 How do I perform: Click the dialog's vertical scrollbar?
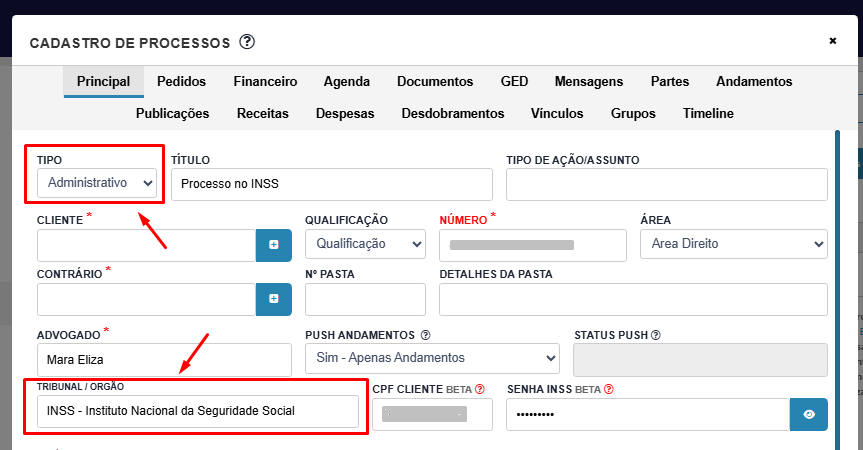(837, 290)
